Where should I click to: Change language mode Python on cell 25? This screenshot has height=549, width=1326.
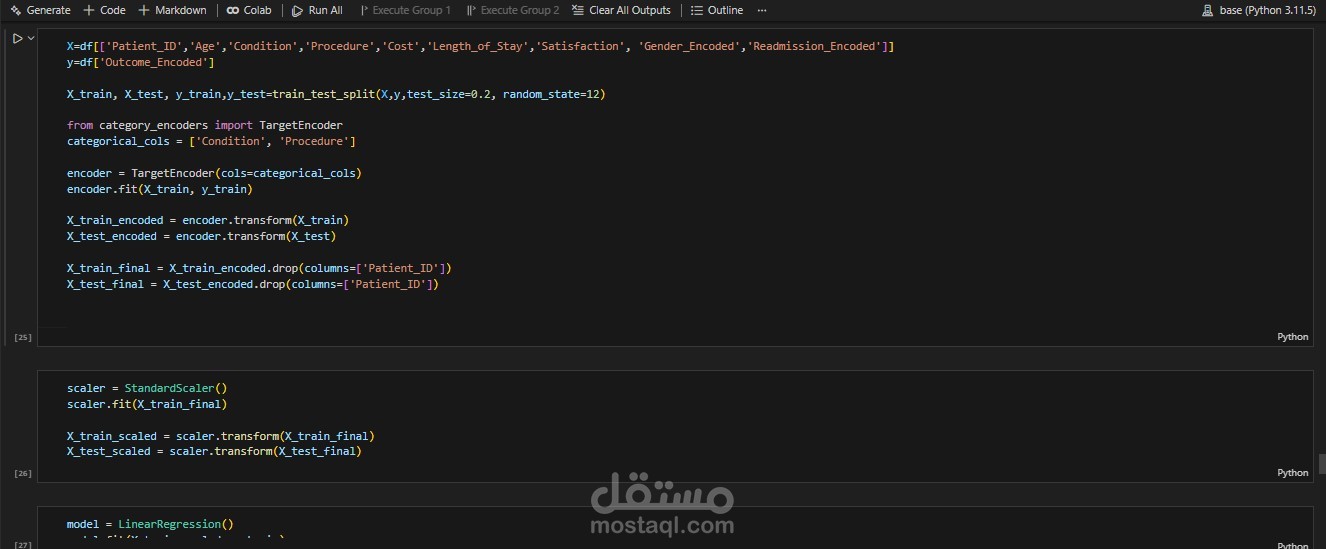(1292, 337)
